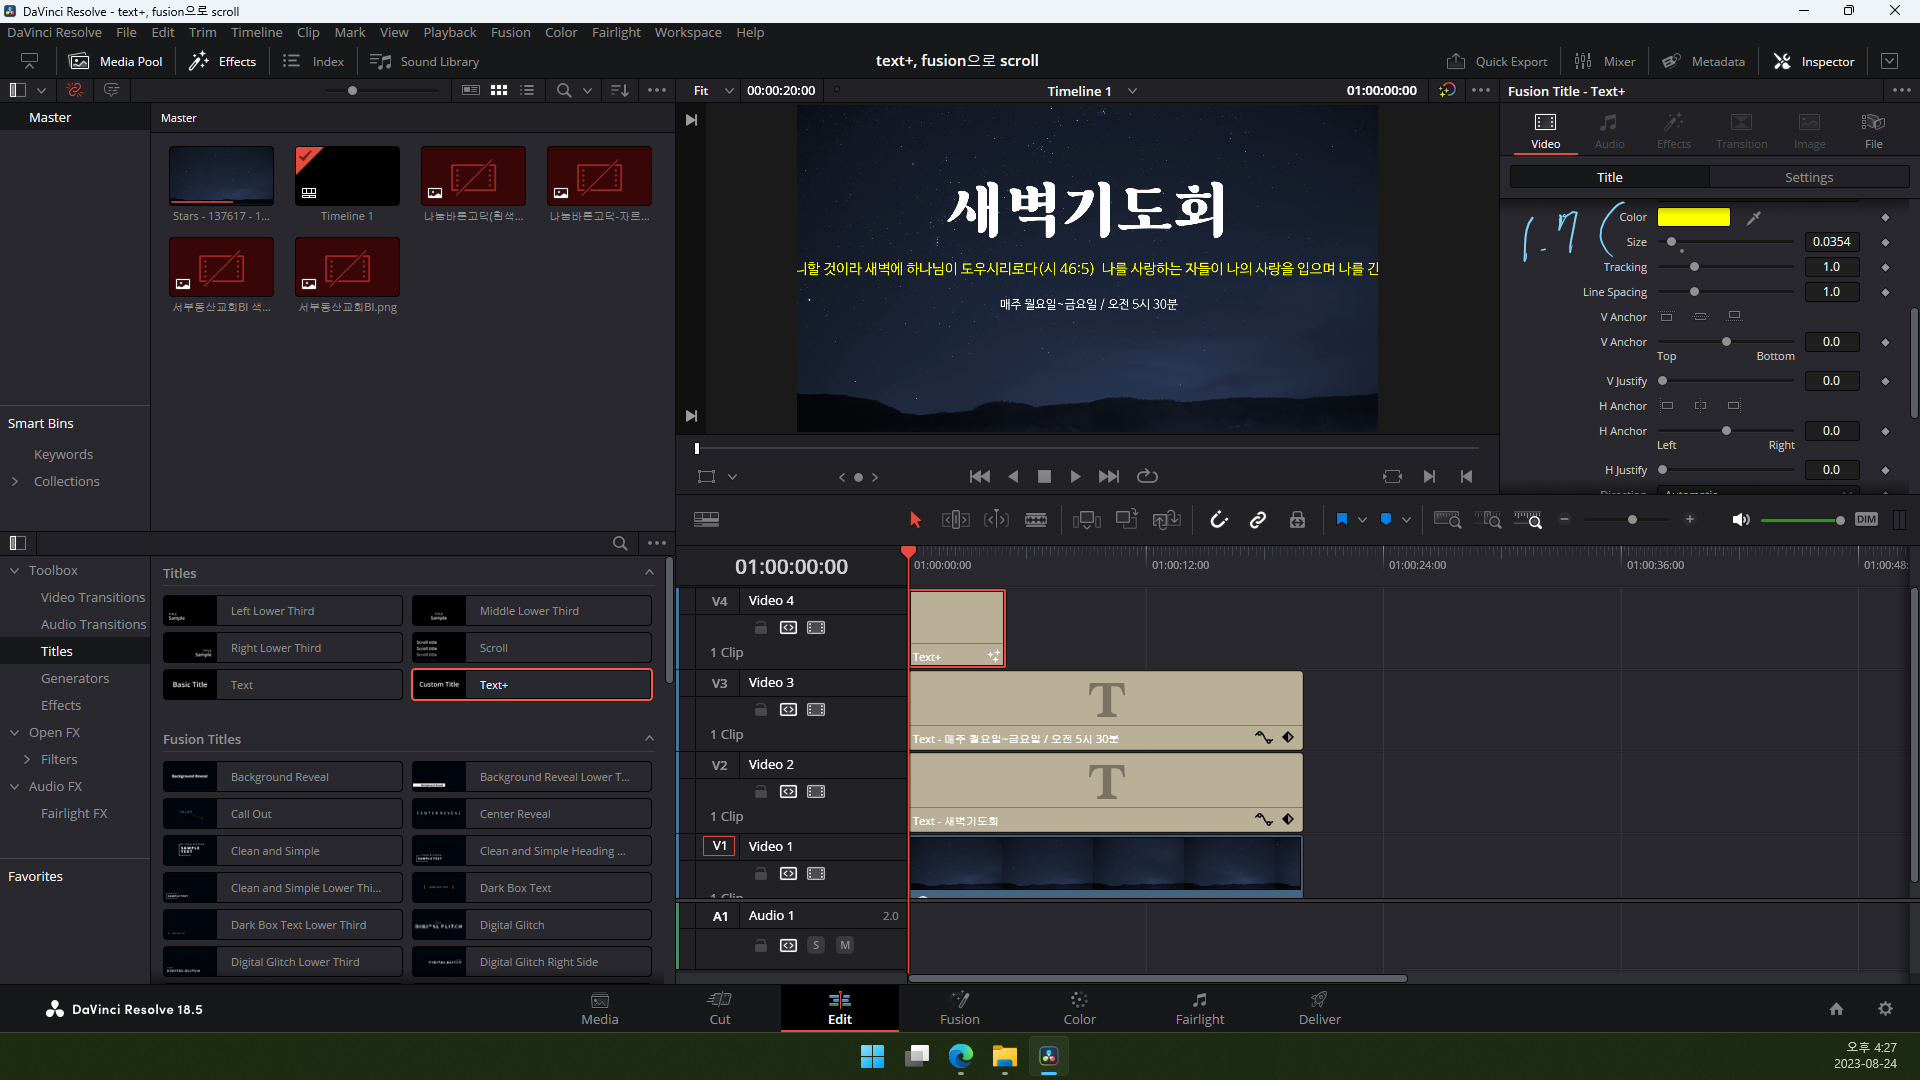Select the Dynamic Trim Mode tool

tap(996, 520)
